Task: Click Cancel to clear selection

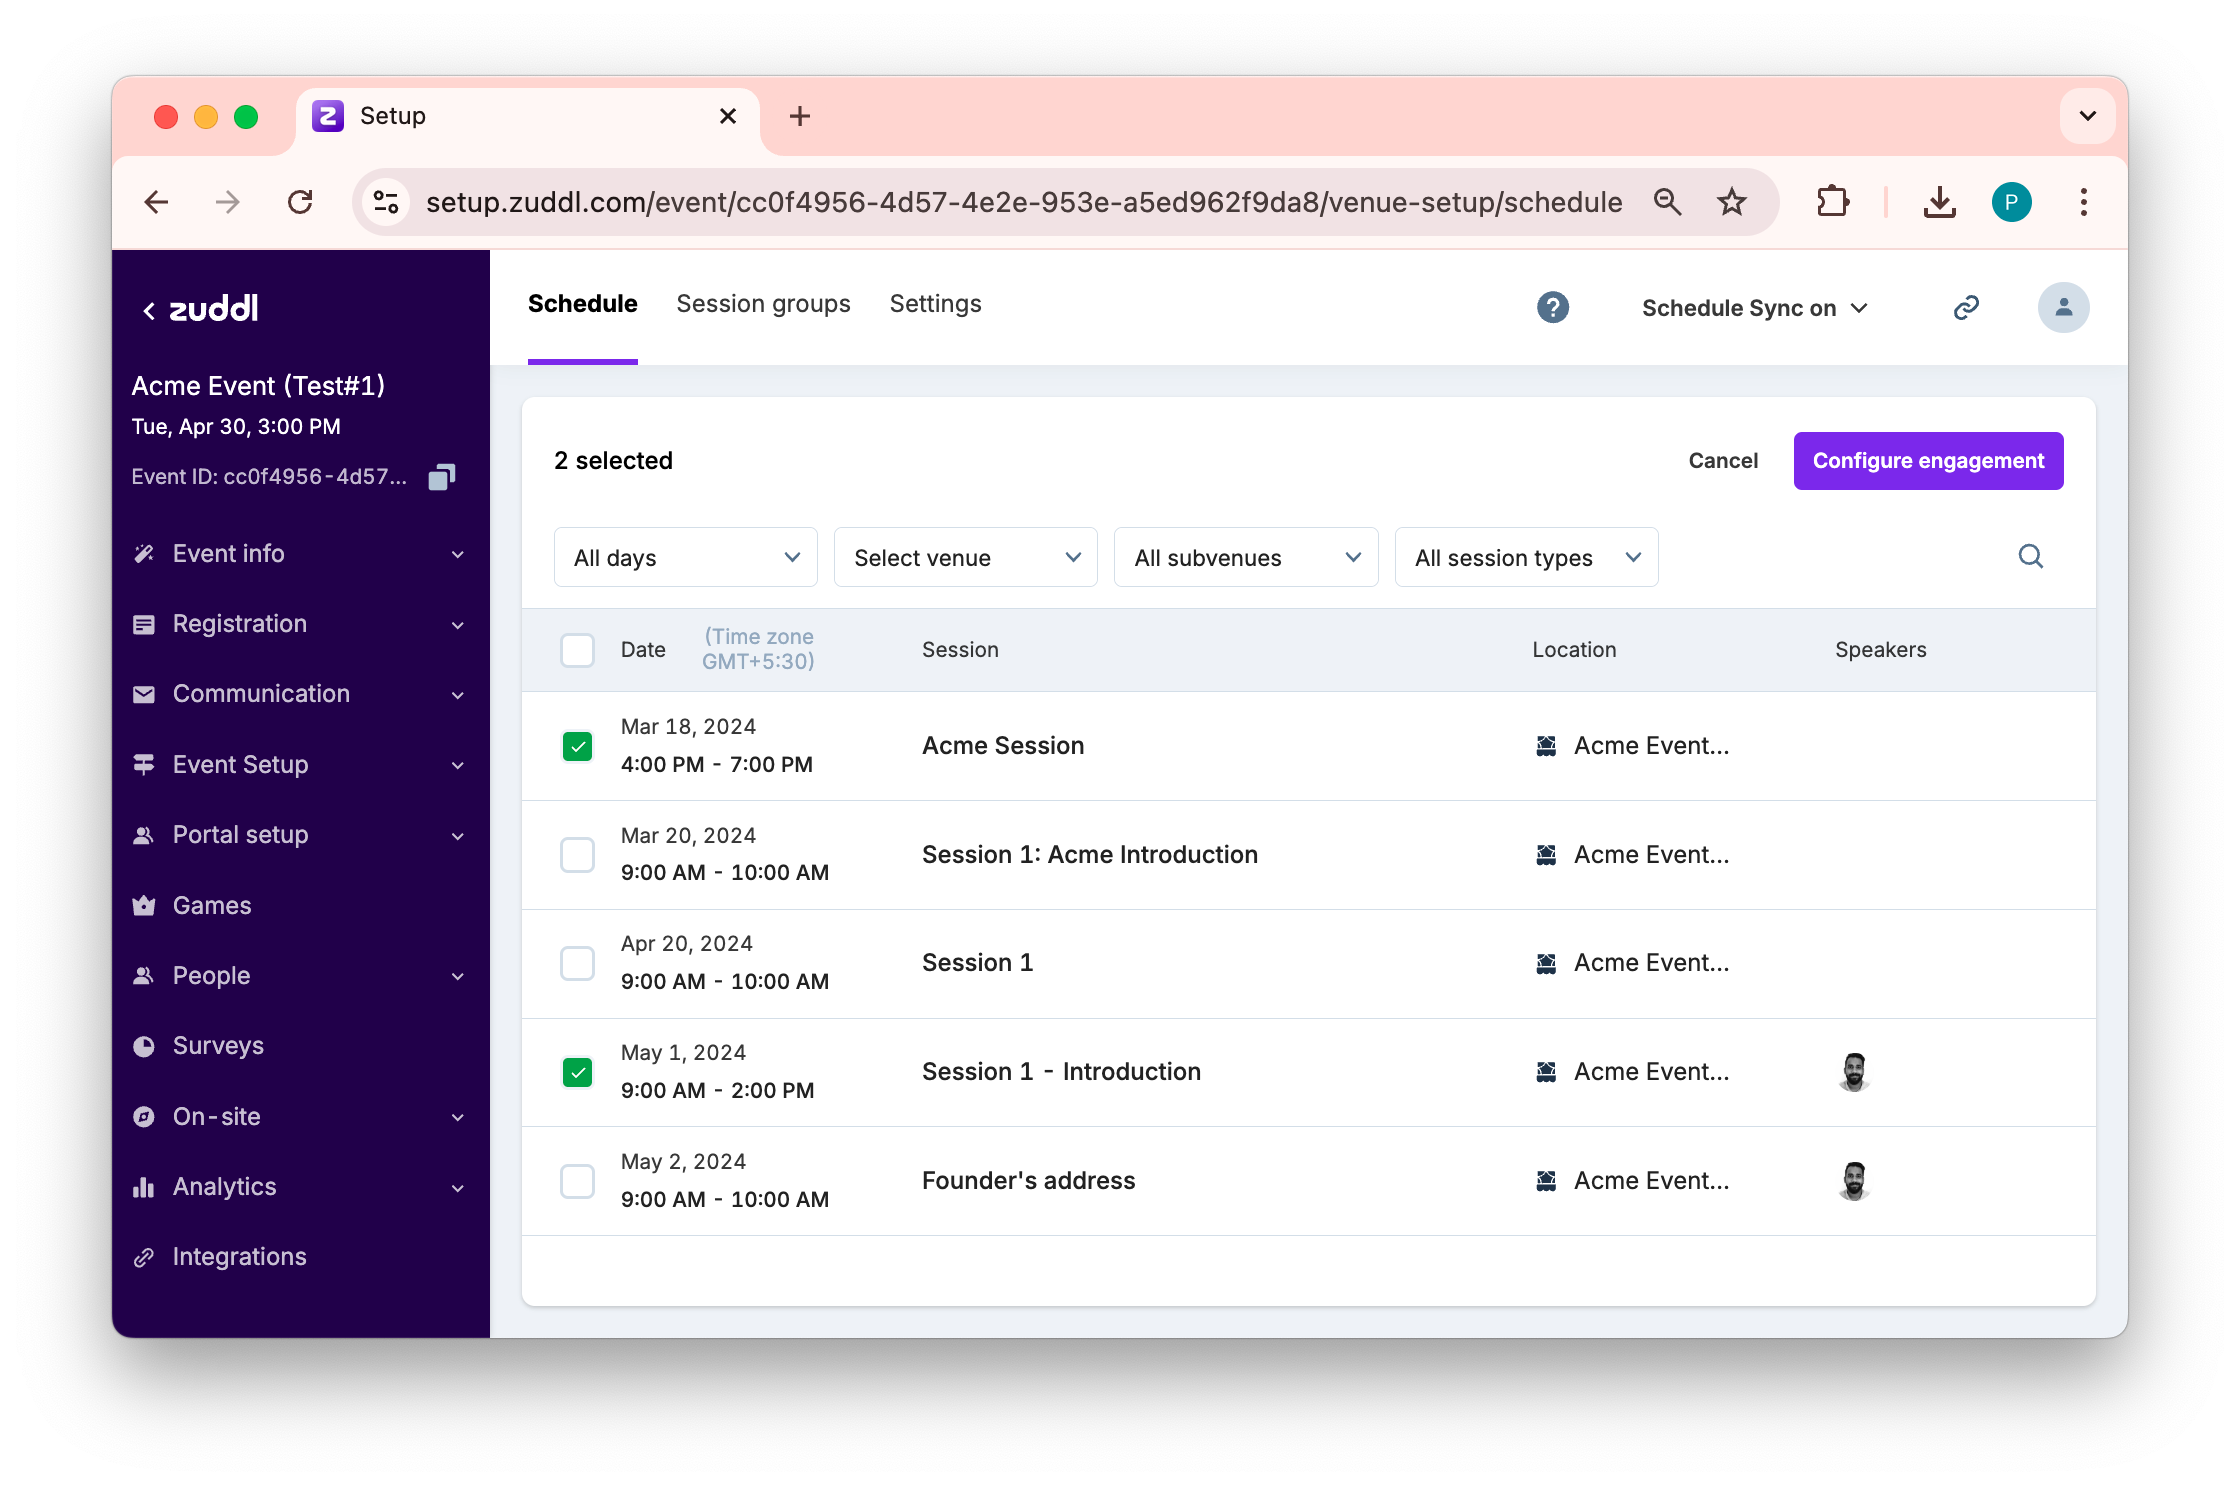Action: [1722, 461]
